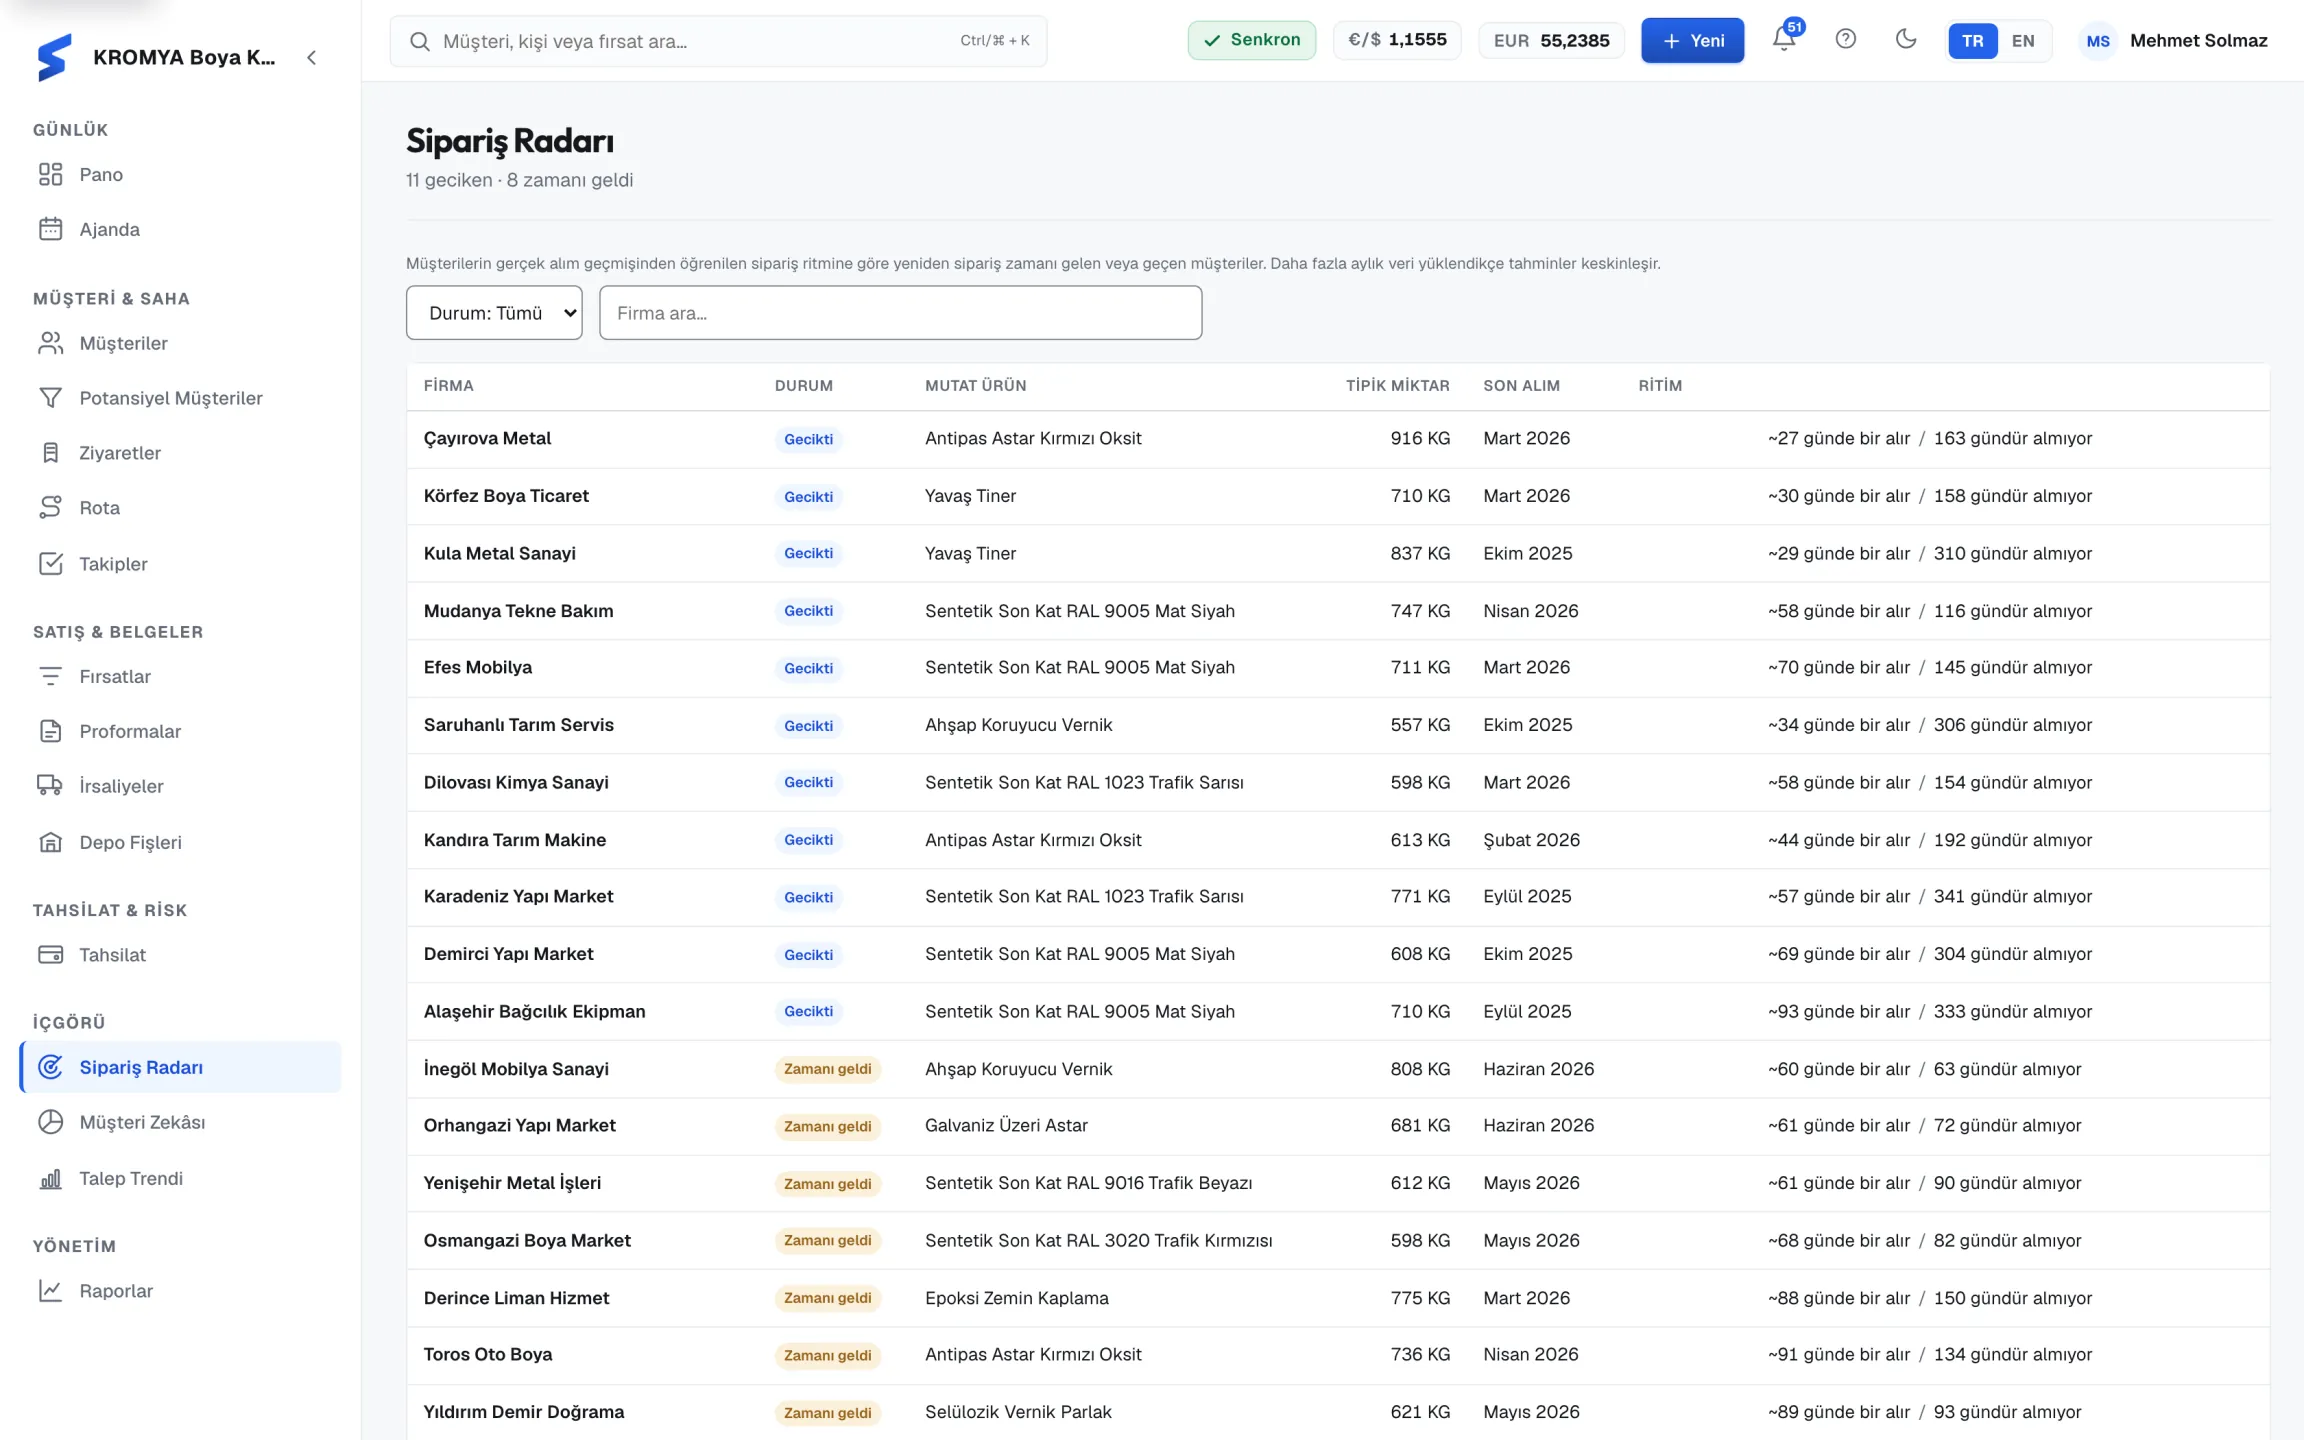Click Zamanı geldi badge for İnegöl Mobilya

tap(827, 1069)
